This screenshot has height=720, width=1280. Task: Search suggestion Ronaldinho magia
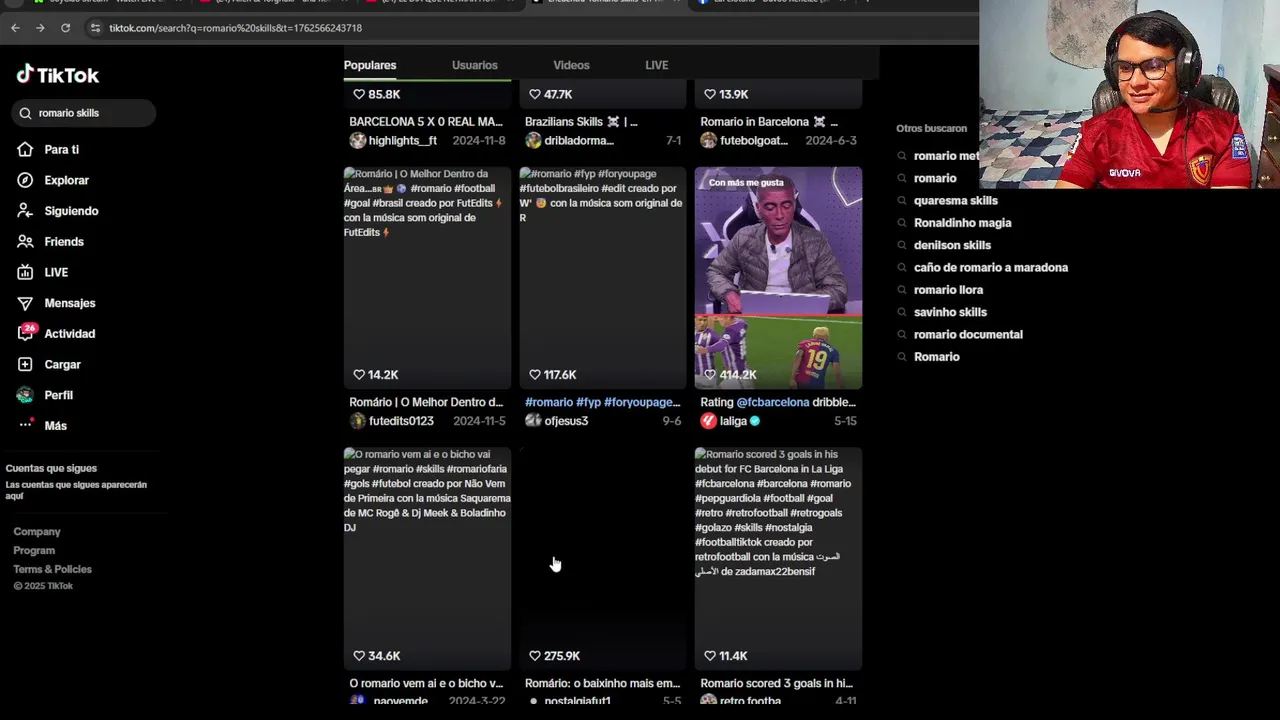pos(962,223)
